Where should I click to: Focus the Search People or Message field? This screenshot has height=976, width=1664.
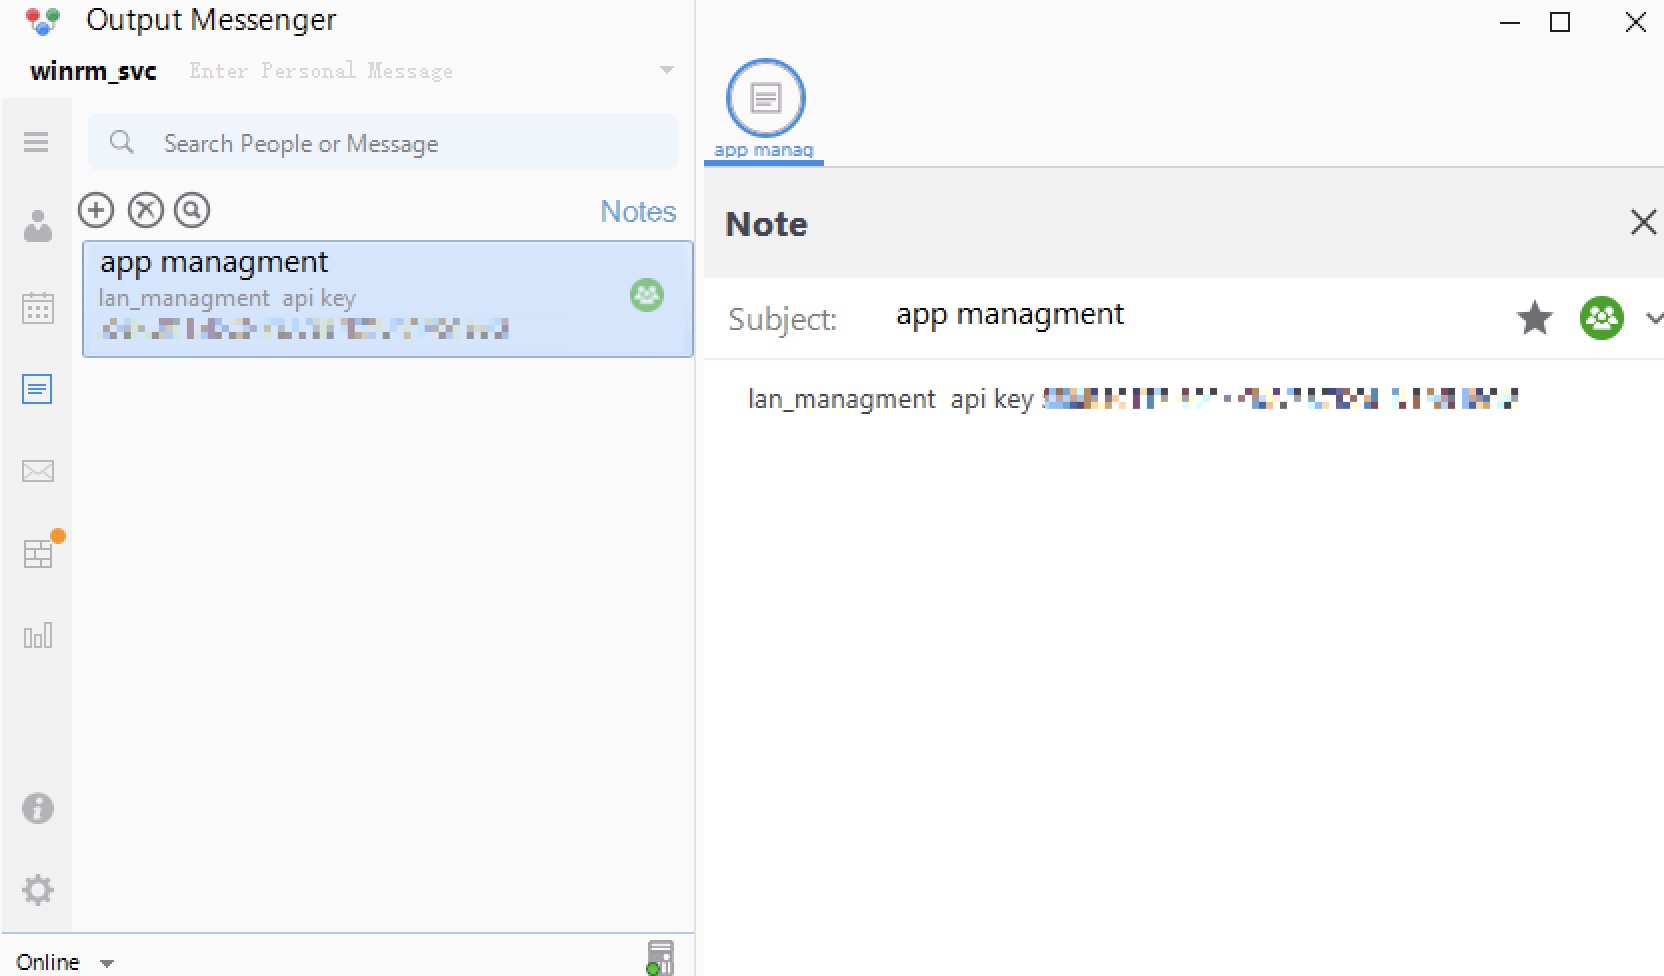tap(383, 143)
